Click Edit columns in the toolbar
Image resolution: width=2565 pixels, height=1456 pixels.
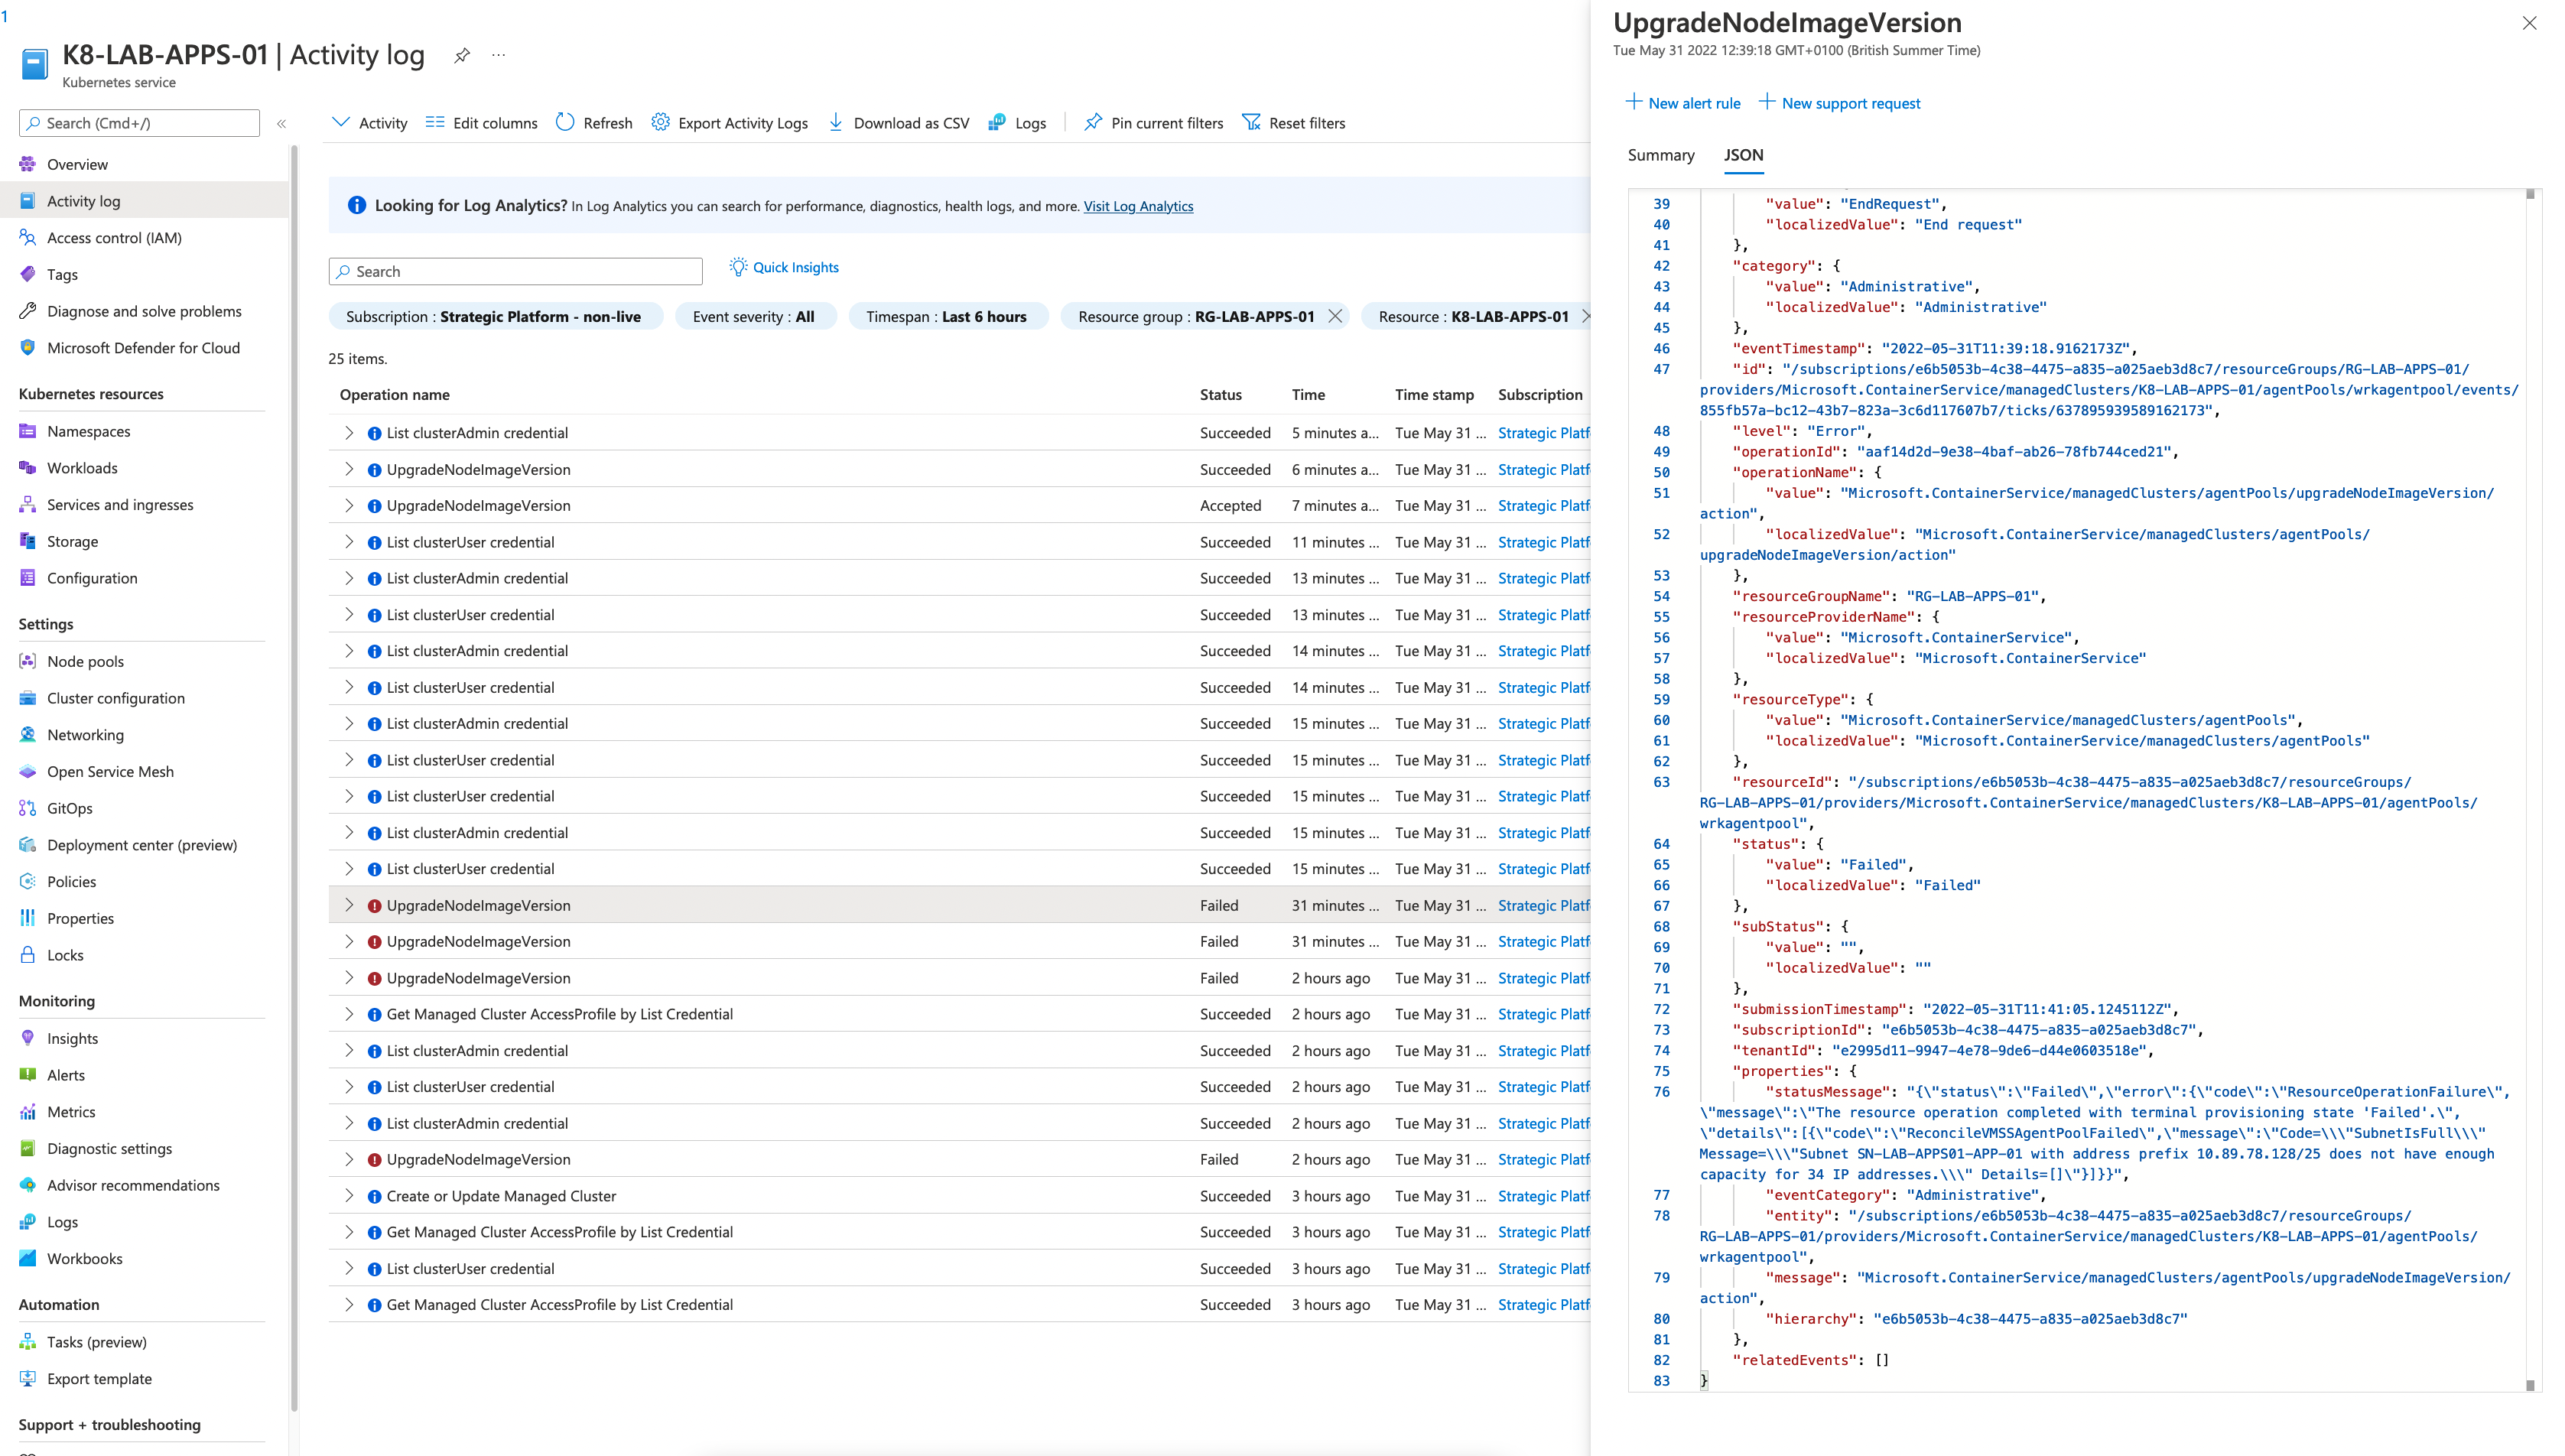pos(481,123)
